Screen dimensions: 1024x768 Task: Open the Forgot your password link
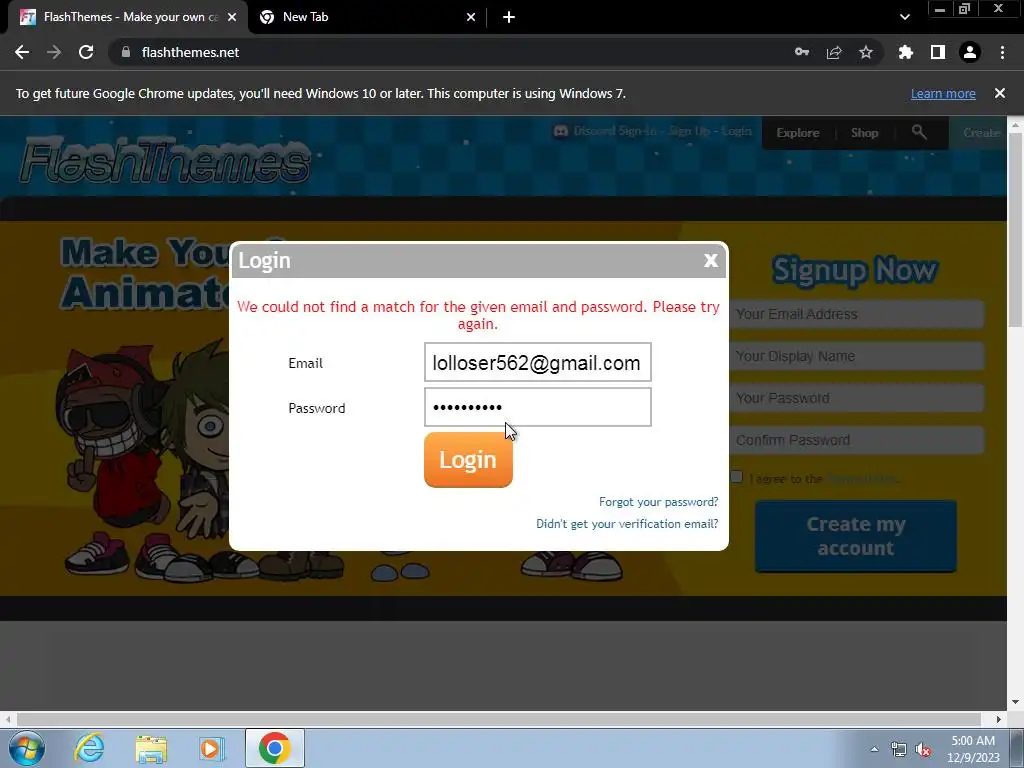click(658, 502)
